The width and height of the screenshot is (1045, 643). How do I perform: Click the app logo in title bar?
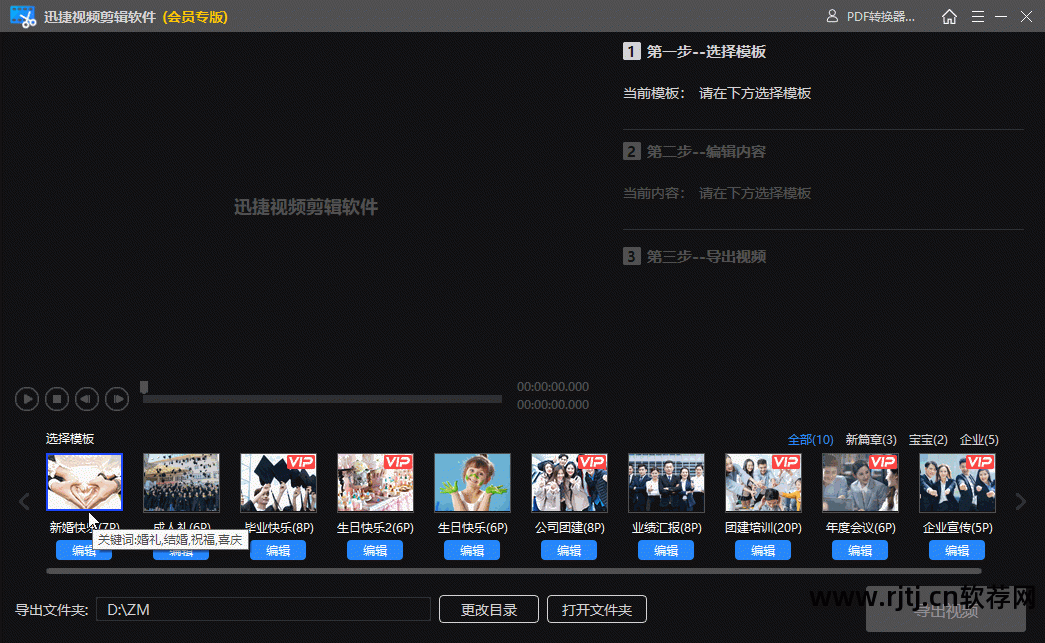point(22,17)
